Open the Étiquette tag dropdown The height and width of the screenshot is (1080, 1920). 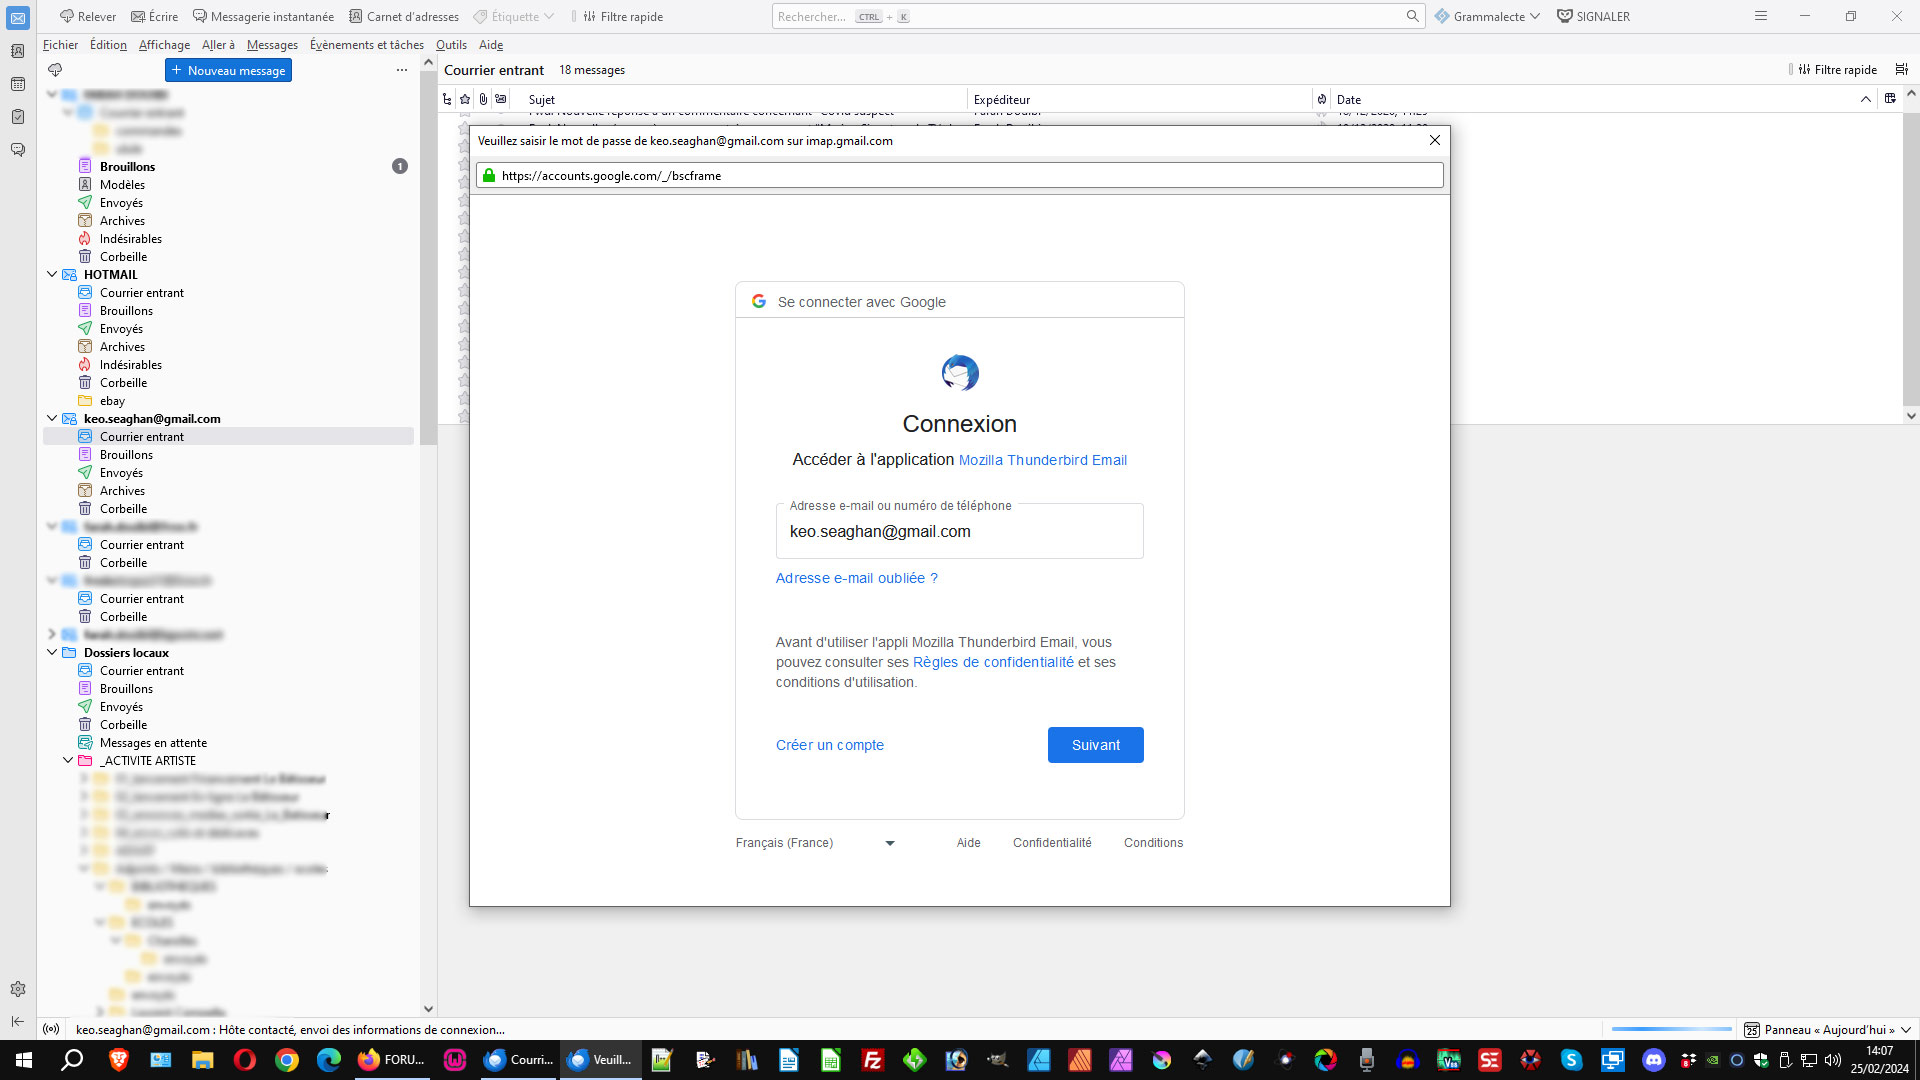pyautogui.click(x=514, y=16)
